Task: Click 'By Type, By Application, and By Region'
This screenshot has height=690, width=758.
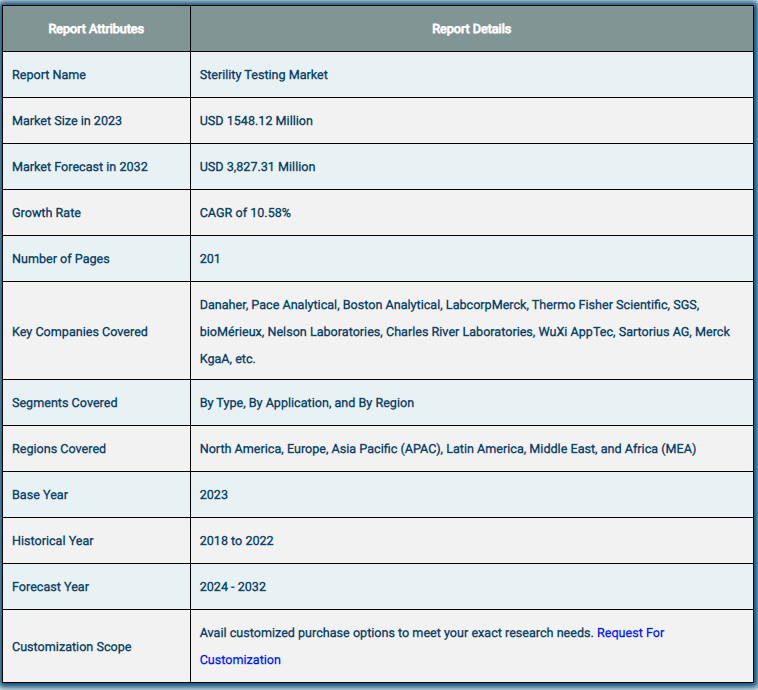Action: tap(306, 403)
